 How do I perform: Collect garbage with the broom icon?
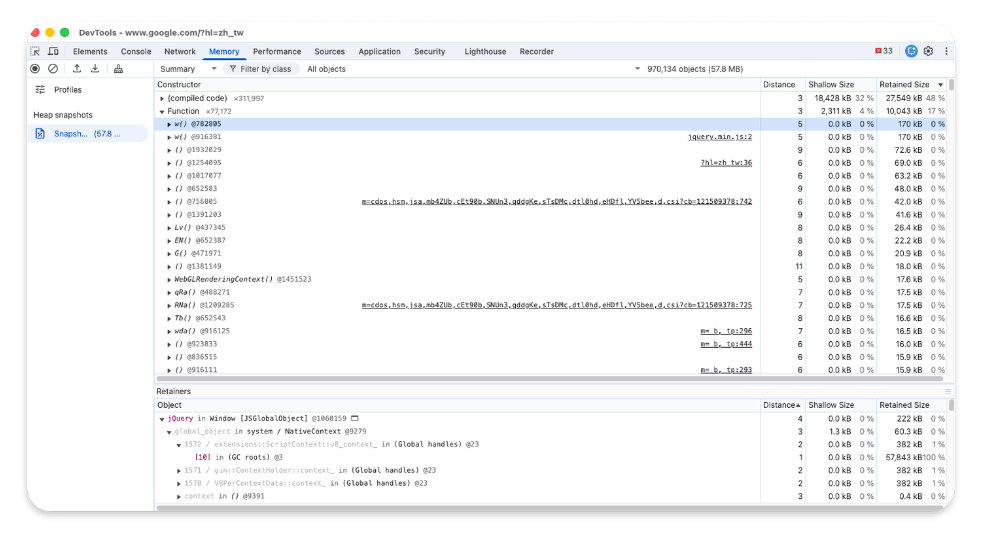[x=118, y=69]
